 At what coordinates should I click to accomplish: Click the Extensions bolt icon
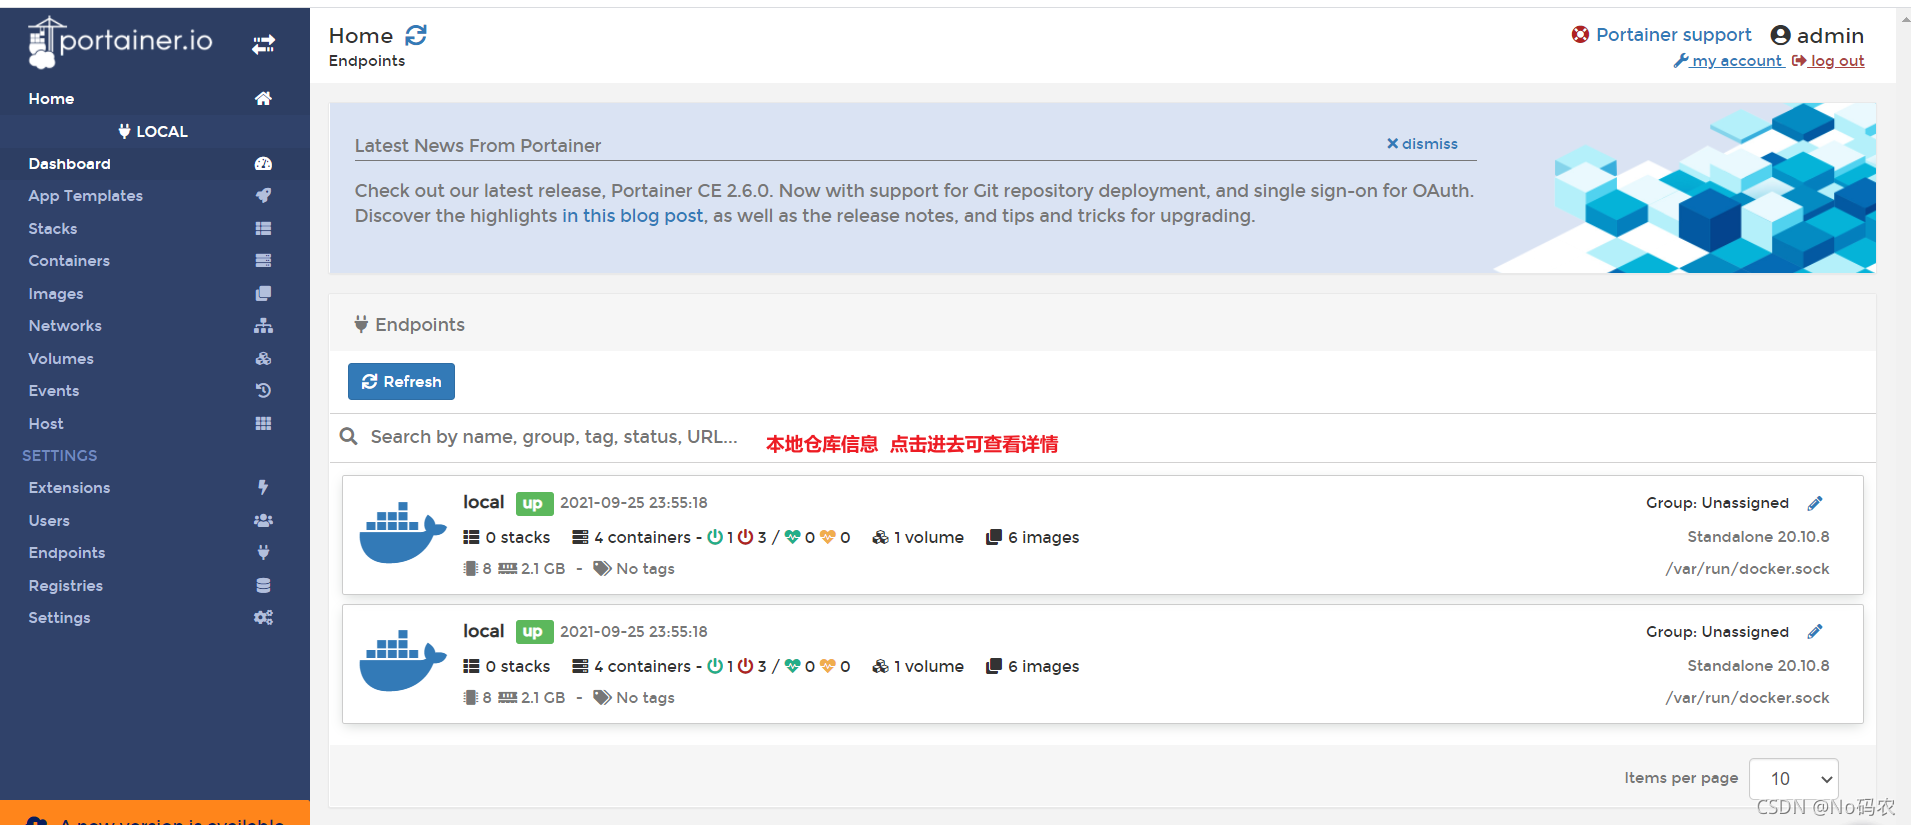(x=263, y=487)
